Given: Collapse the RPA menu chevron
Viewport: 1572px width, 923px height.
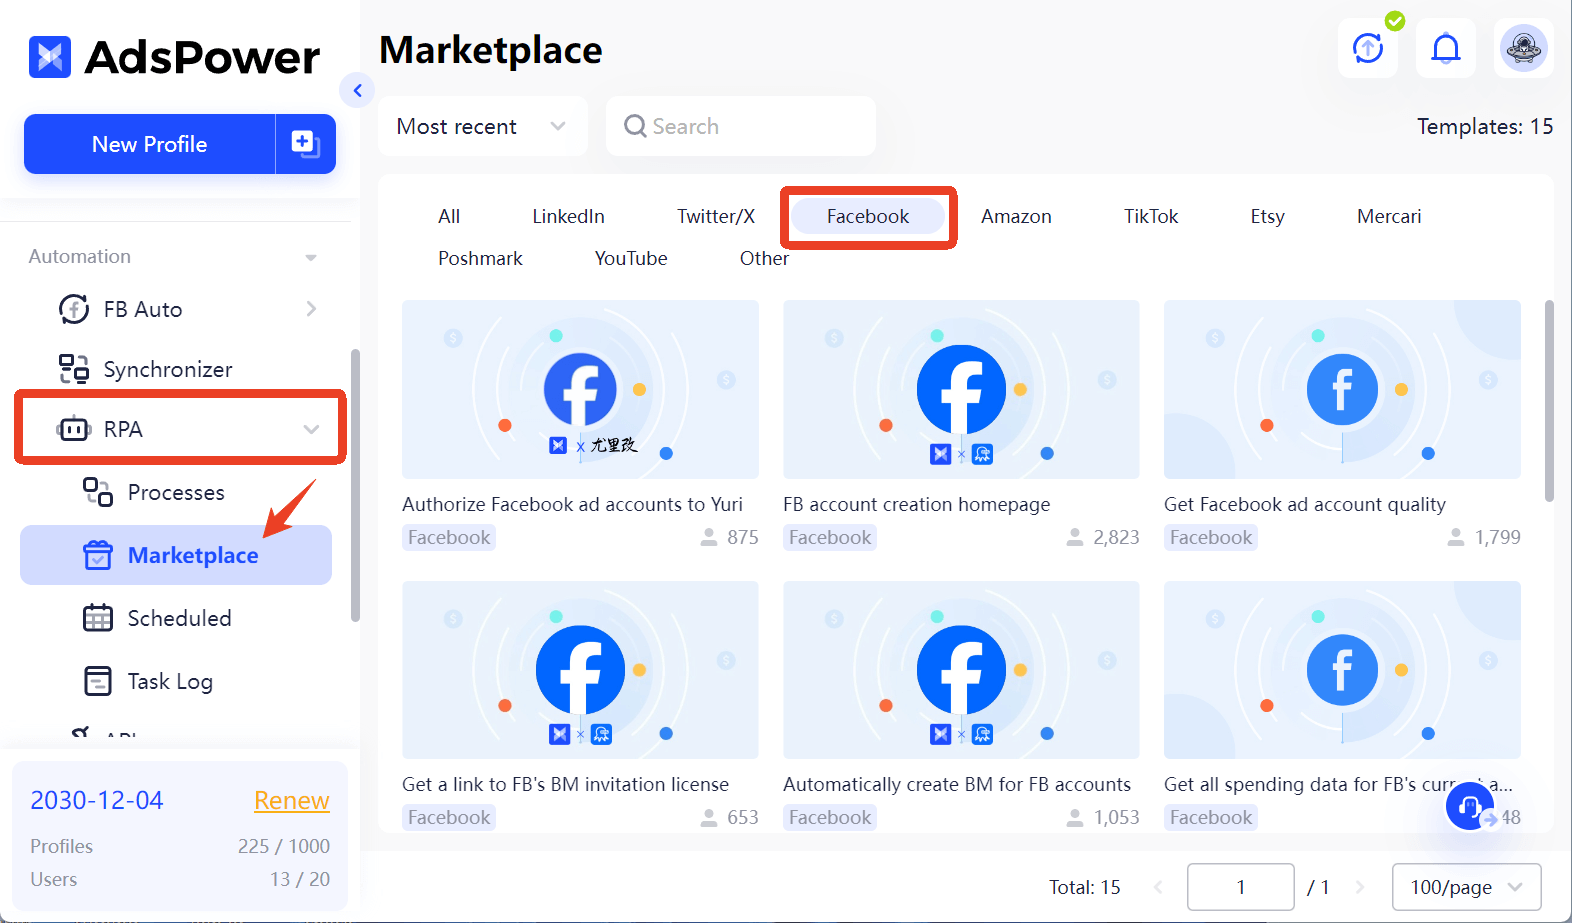Looking at the screenshot, I should tap(311, 429).
